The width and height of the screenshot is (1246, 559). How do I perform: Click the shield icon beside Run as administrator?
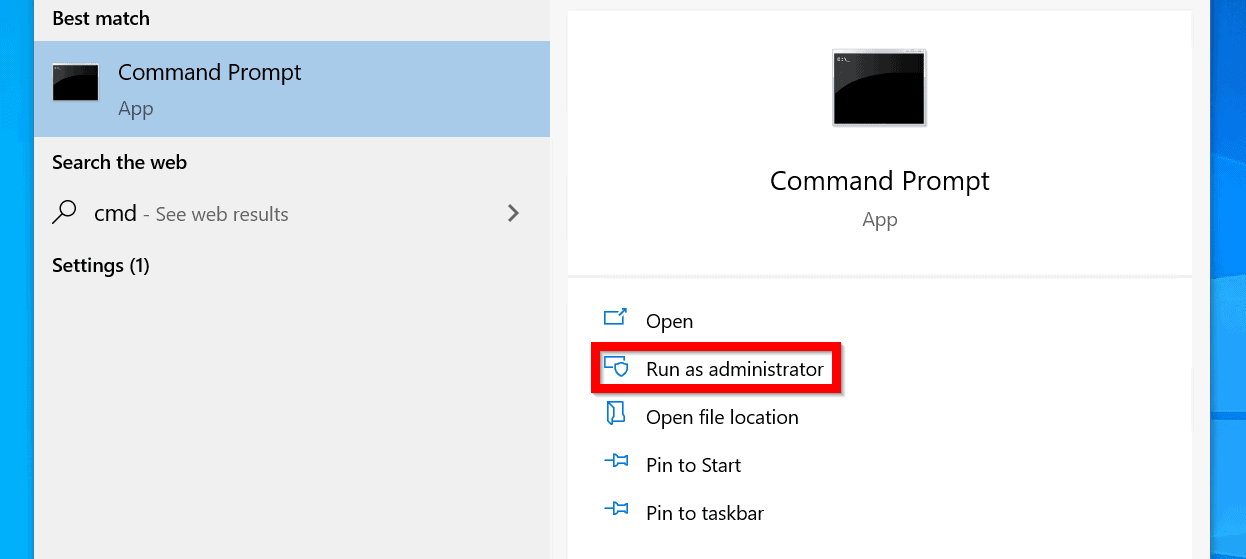click(x=616, y=367)
